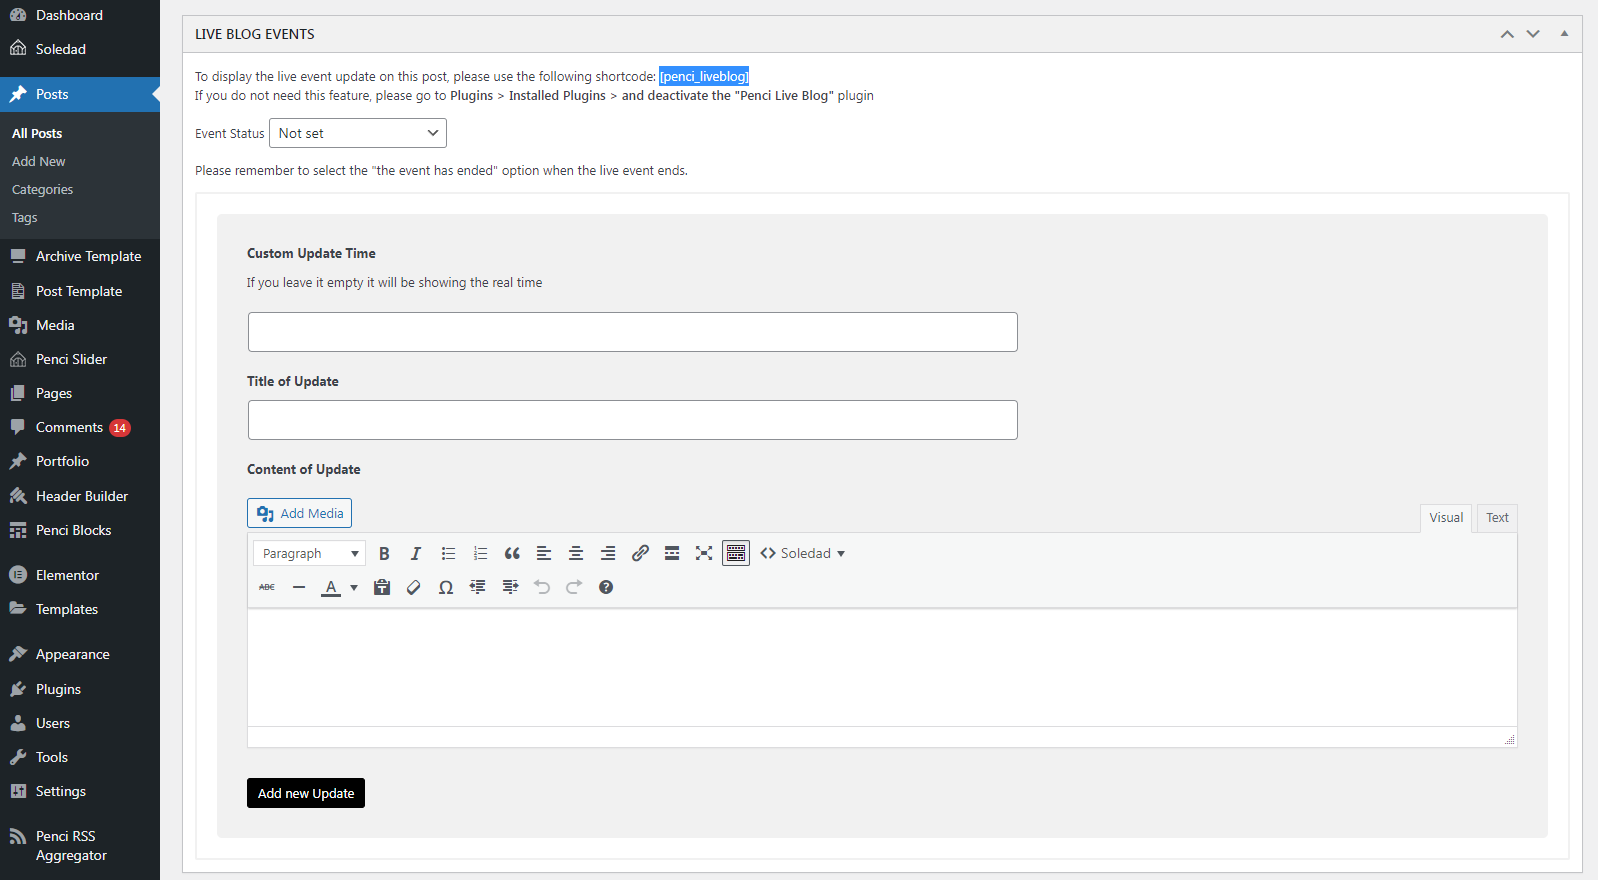This screenshot has width=1598, height=880.
Task: Open the Soledad shortcodes dropdown
Action: (x=803, y=553)
